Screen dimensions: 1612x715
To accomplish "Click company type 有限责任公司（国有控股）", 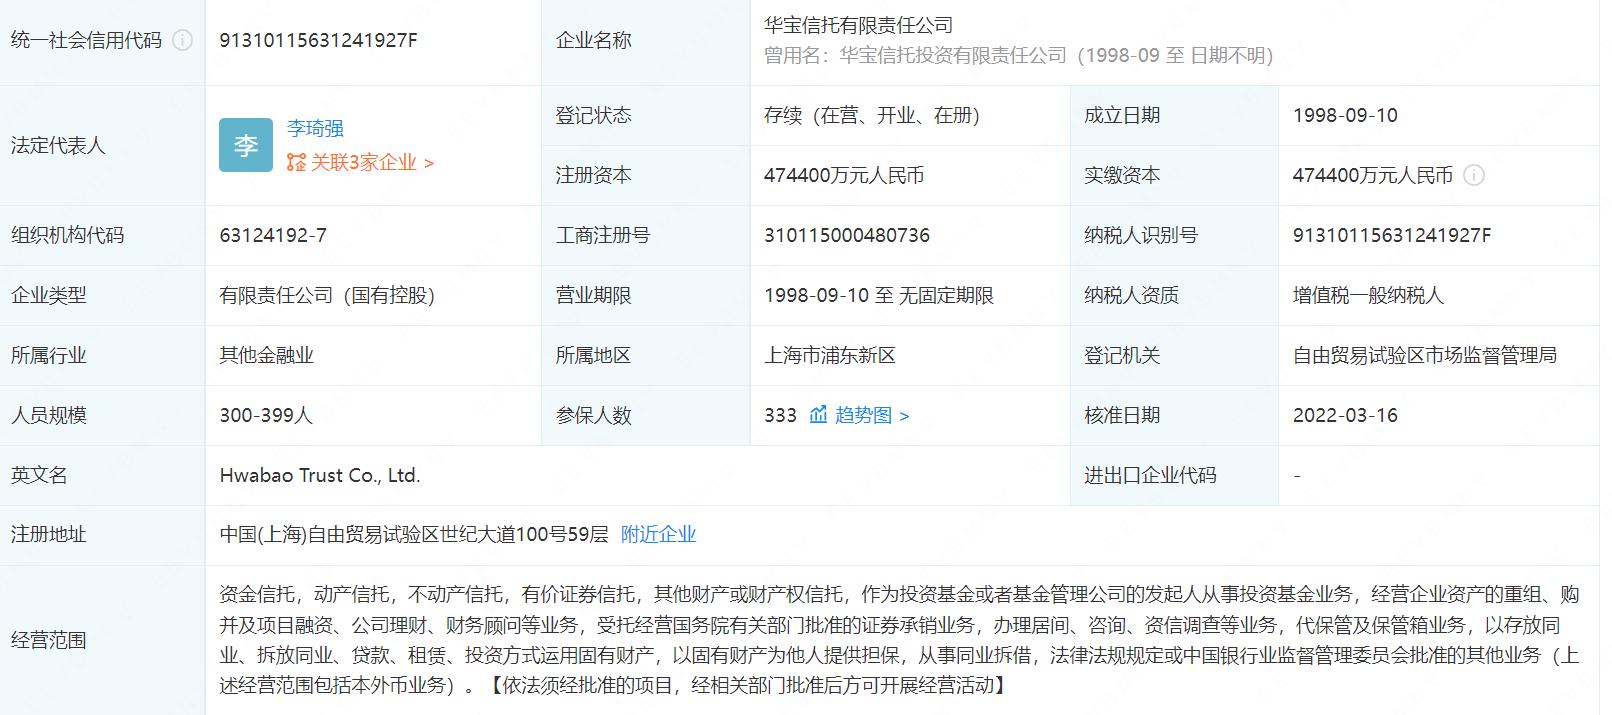I will pyautogui.click(x=327, y=295).
